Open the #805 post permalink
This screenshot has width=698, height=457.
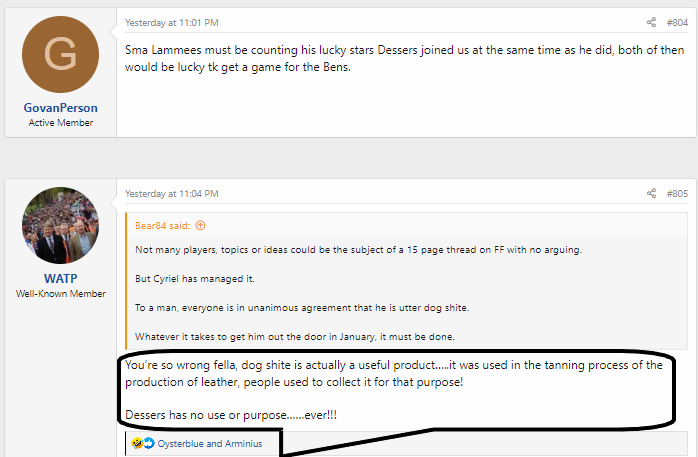[x=677, y=193]
